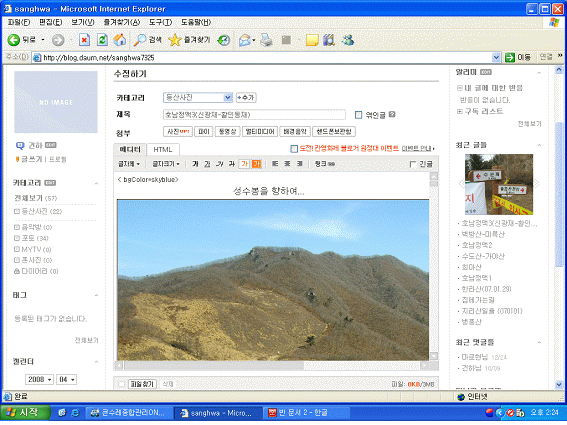
Task: Click the 제목 title input field
Action: (254, 115)
